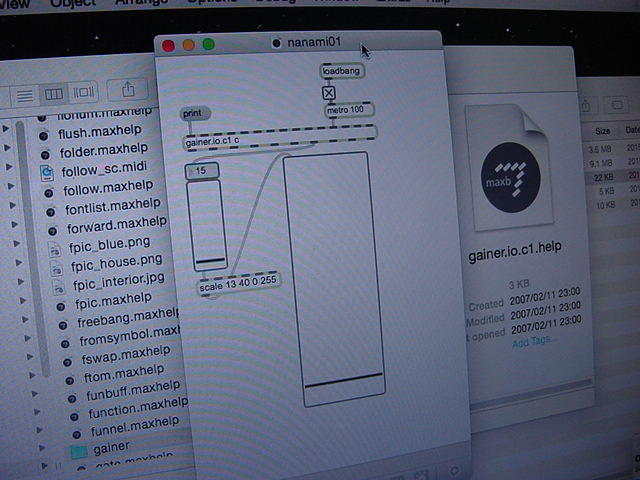Click the fpic.maxhelp file icon
The width and height of the screenshot is (640, 480).
[61, 307]
